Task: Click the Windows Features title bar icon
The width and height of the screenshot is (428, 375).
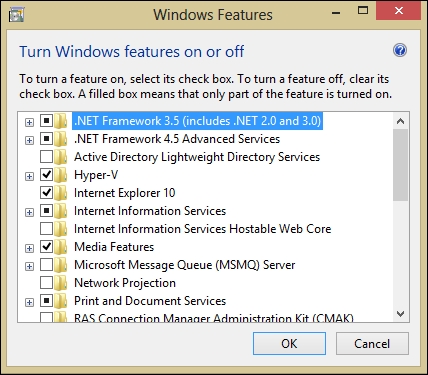Action: [x=17, y=15]
